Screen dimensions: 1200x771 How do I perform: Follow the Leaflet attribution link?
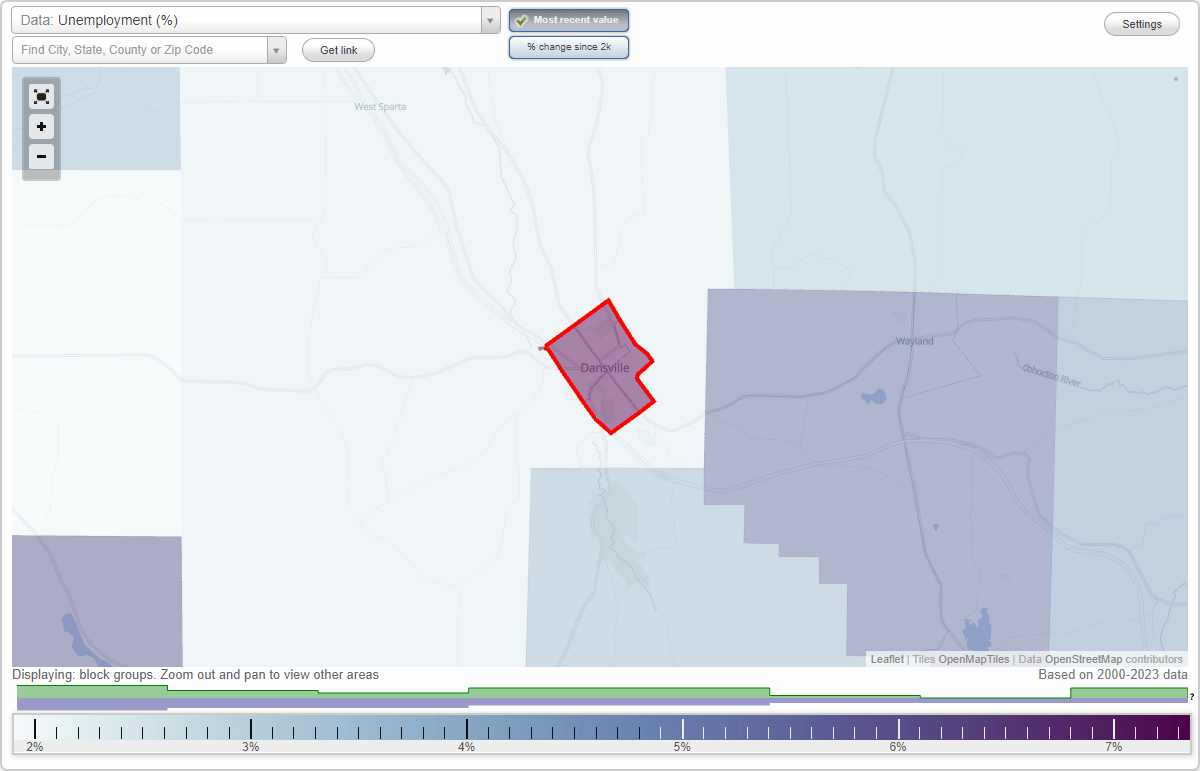pos(886,659)
